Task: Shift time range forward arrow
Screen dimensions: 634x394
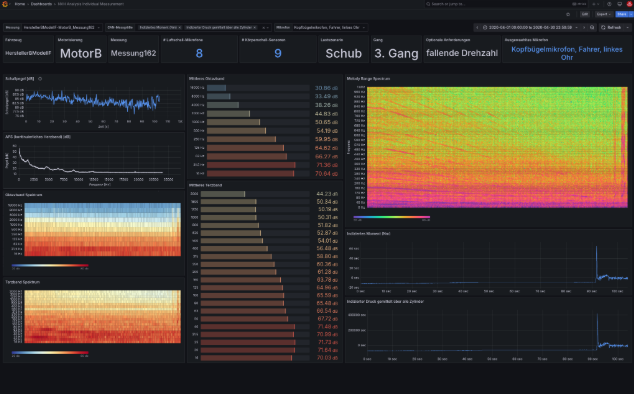Action: coord(584,28)
